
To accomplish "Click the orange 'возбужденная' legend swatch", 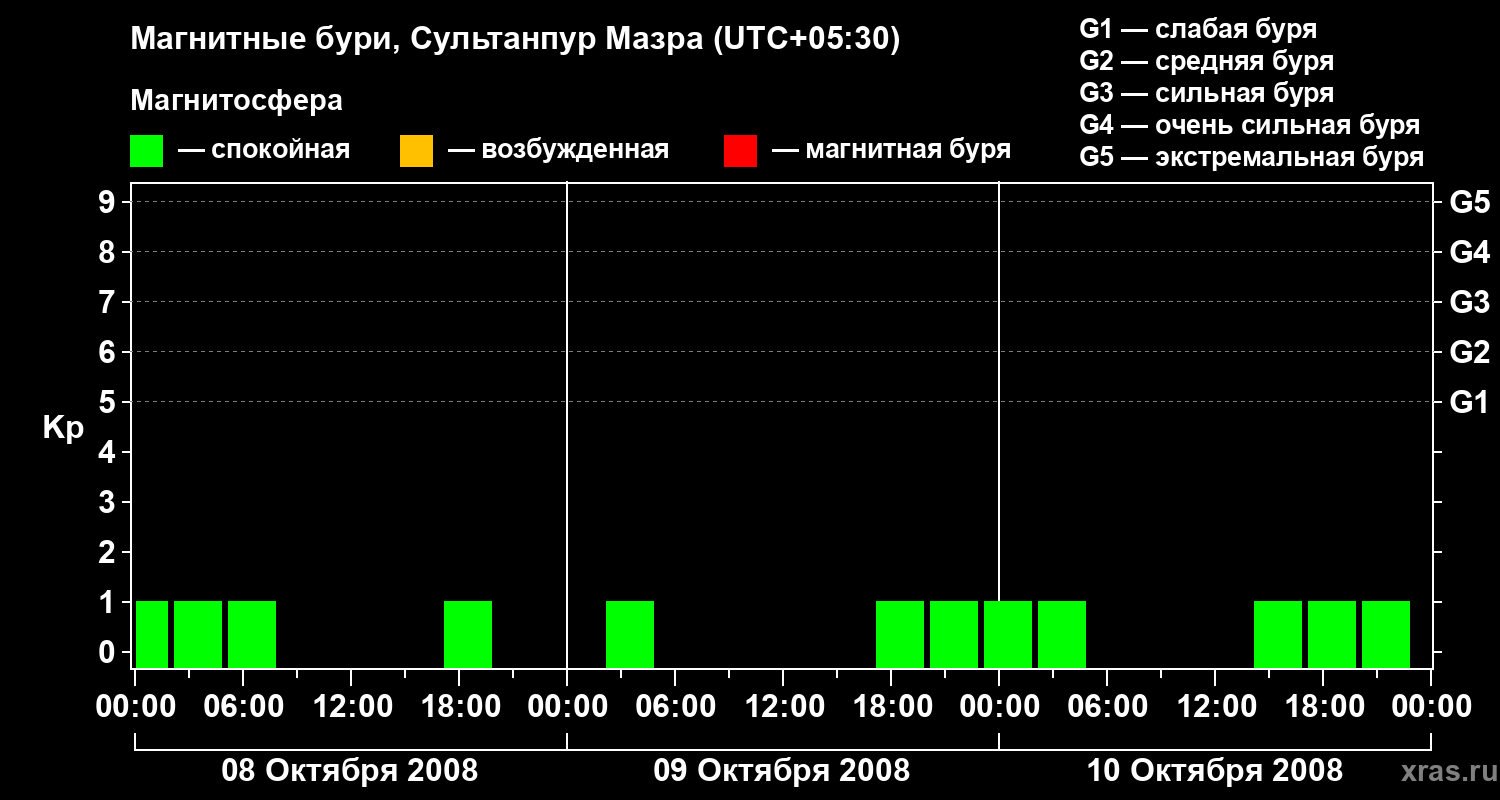I will [x=416, y=151].
